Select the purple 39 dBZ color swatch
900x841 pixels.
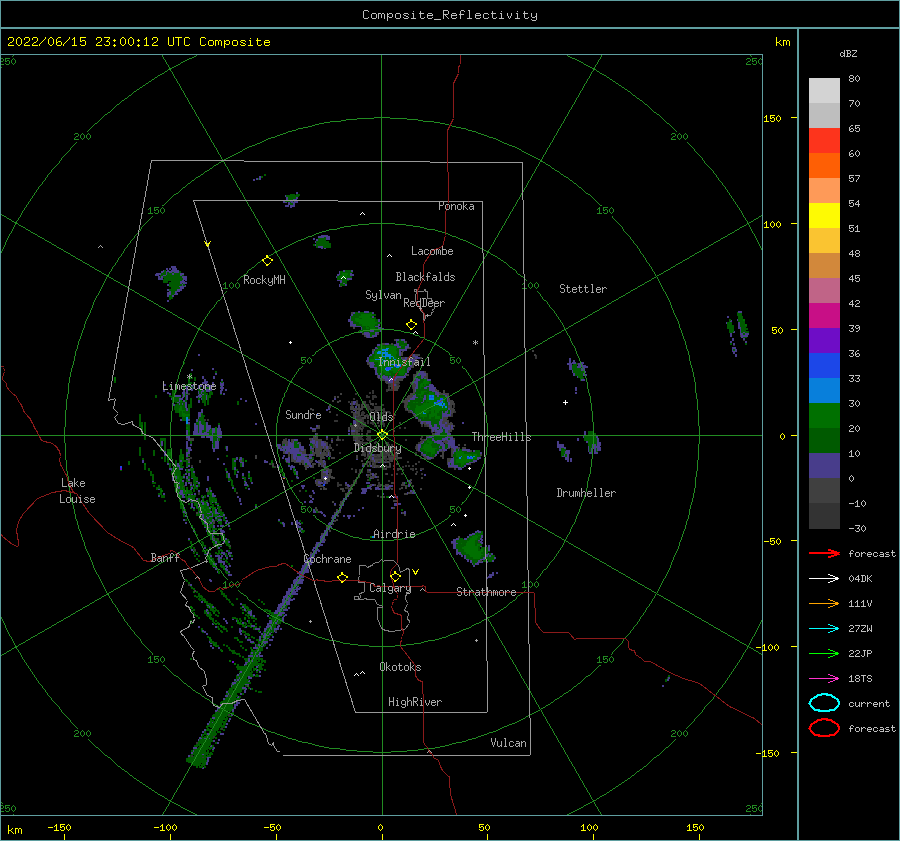(824, 340)
